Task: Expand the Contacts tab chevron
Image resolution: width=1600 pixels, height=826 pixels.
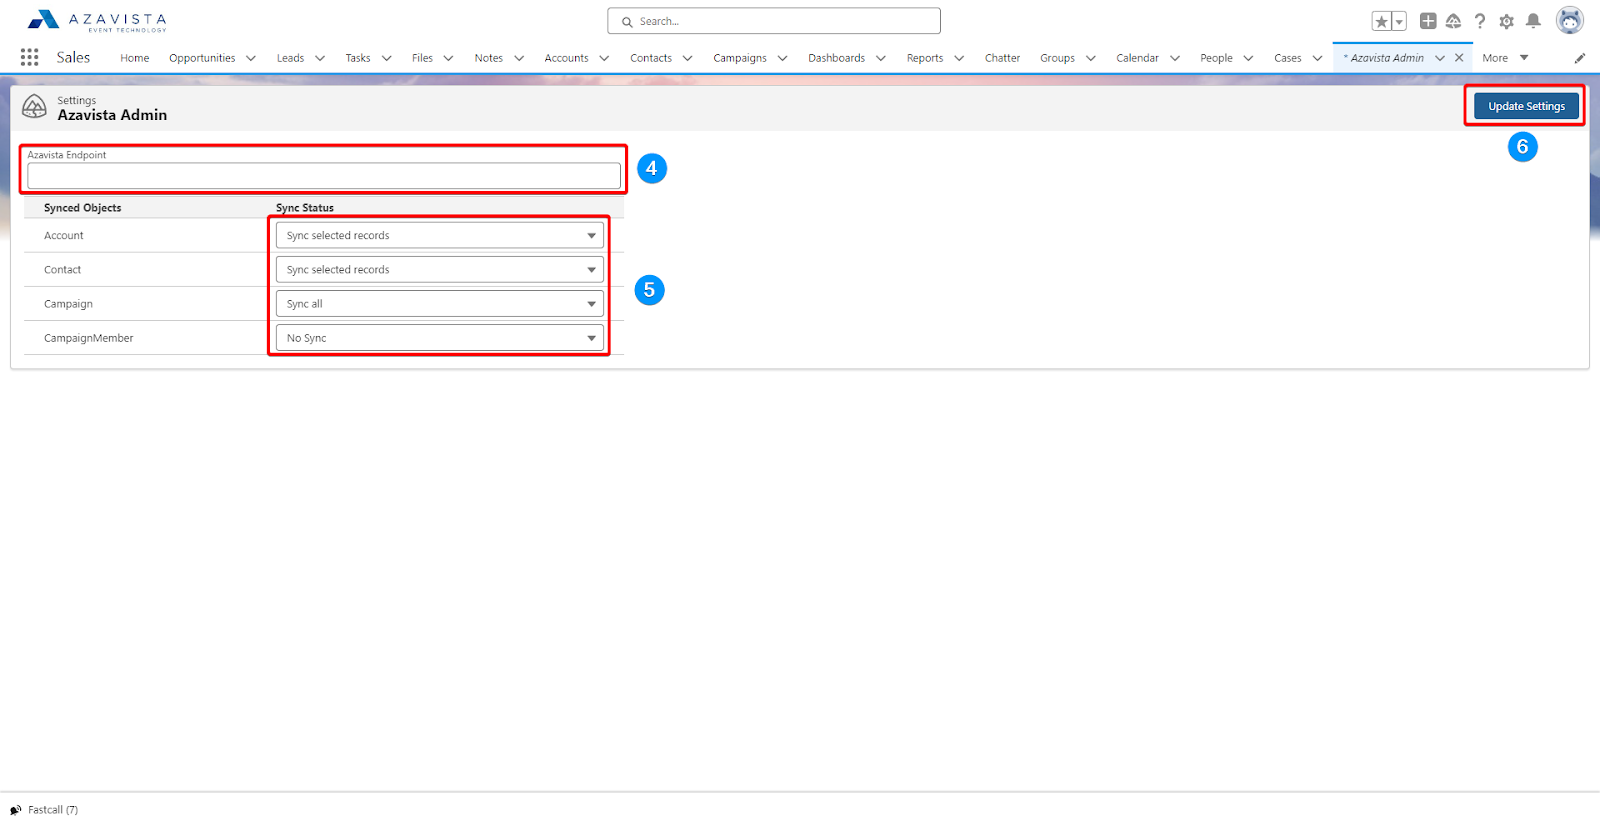Action: coord(688,58)
